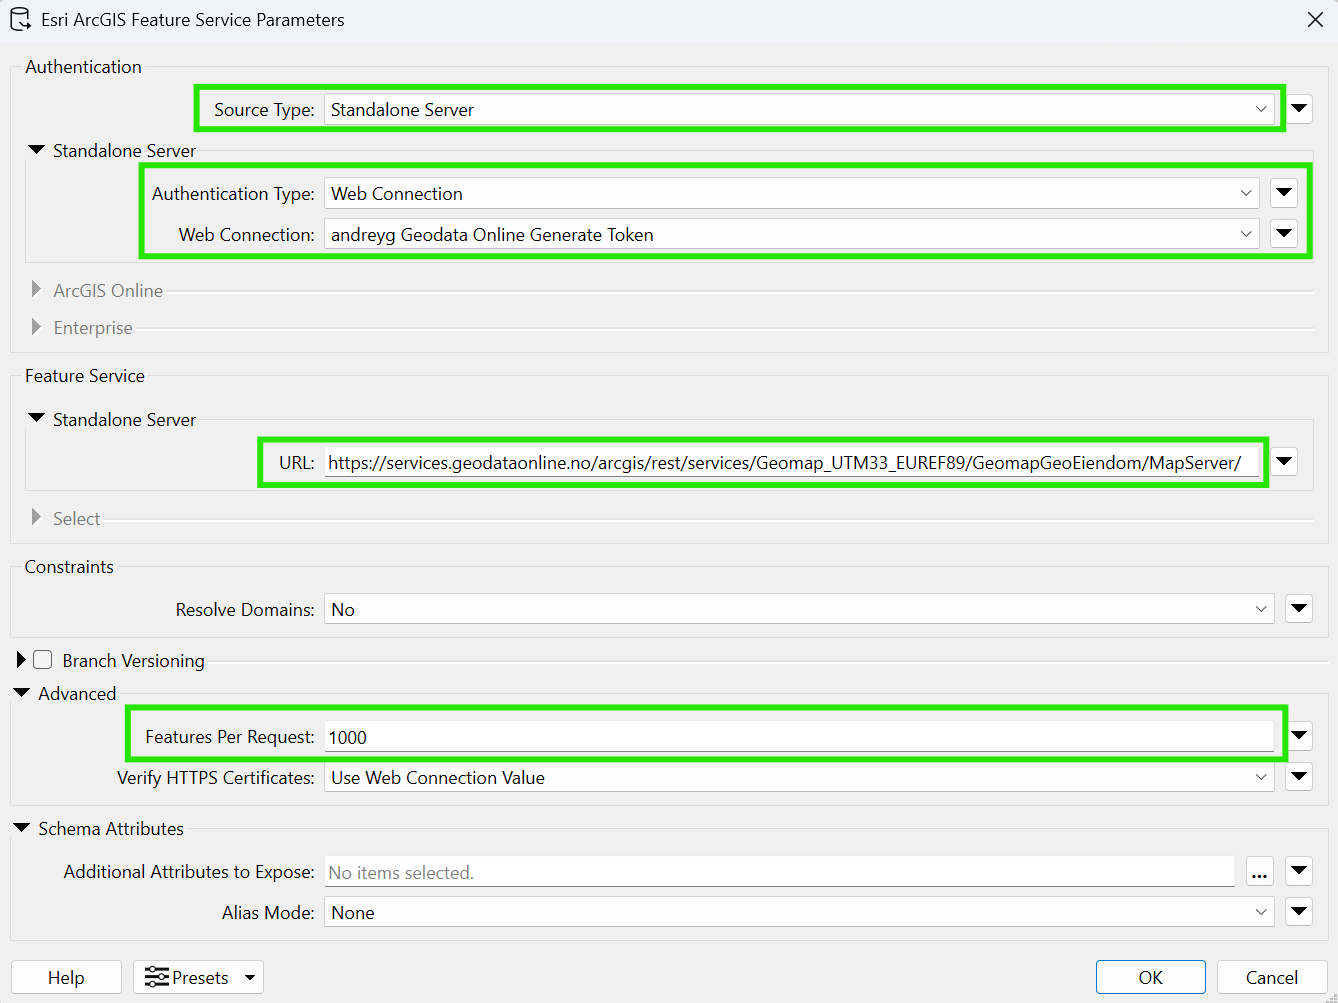This screenshot has height=1003, width=1338.
Task: Open the Authentication Type parameter arrow menu
Action: pos(1284,192)
